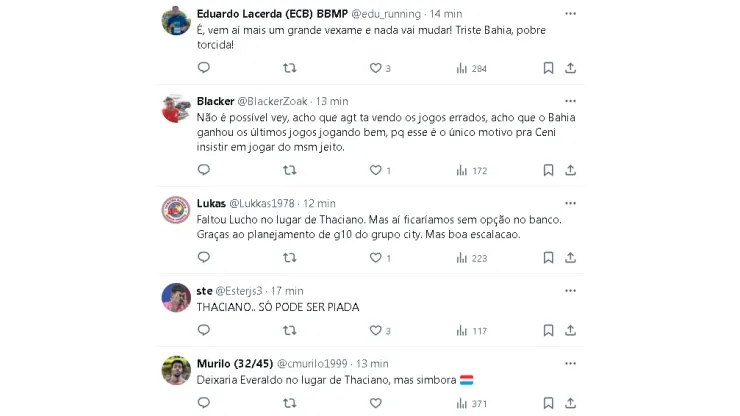740x416 pixels.
Task: Open more options menu on Lukas's tweet
Action: tap(570, 203)
